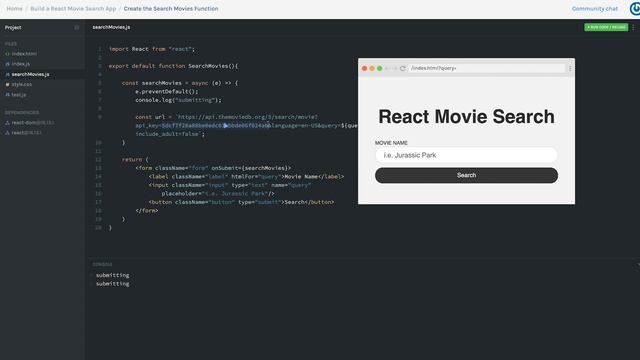Click the Project panel header icon

click(76, 27)
